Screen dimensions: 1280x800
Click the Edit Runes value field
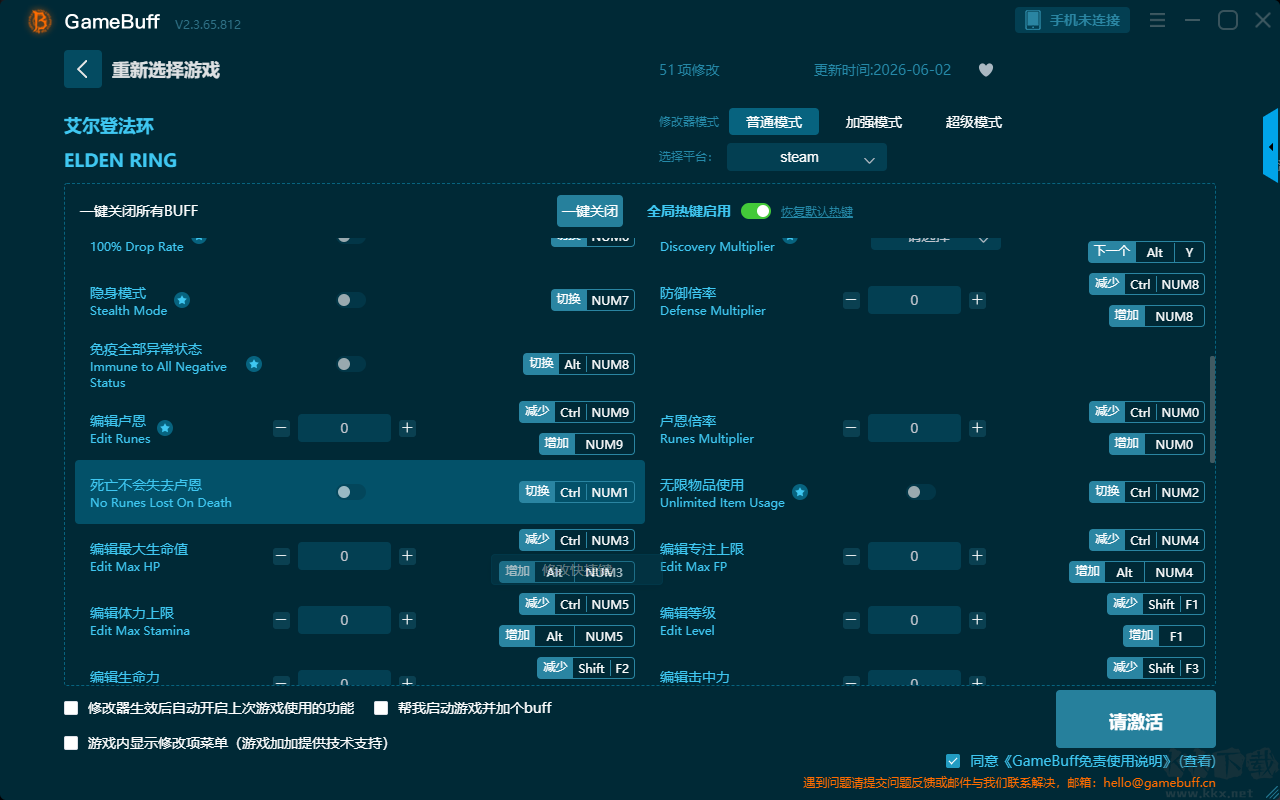[x=344, y=428]
